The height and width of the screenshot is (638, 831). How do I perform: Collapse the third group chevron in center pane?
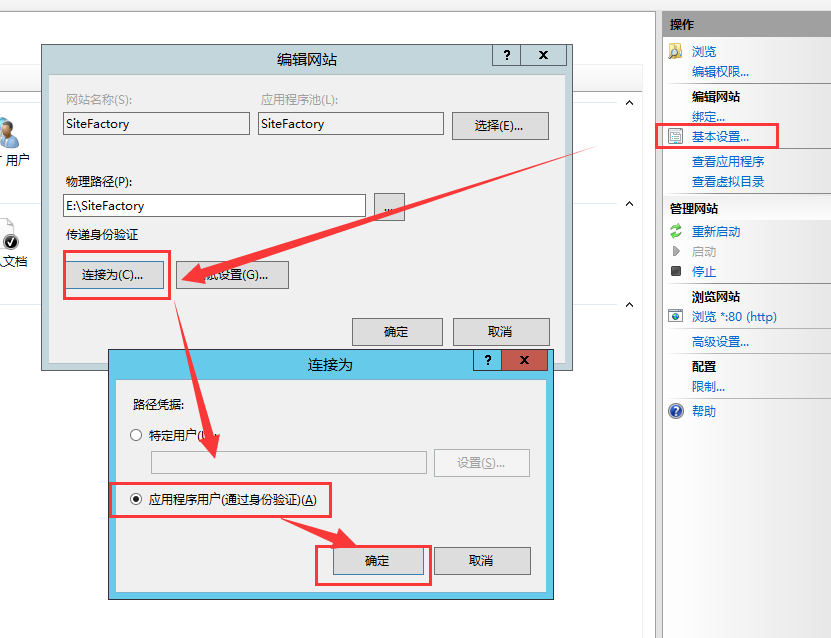pos(630,305)
